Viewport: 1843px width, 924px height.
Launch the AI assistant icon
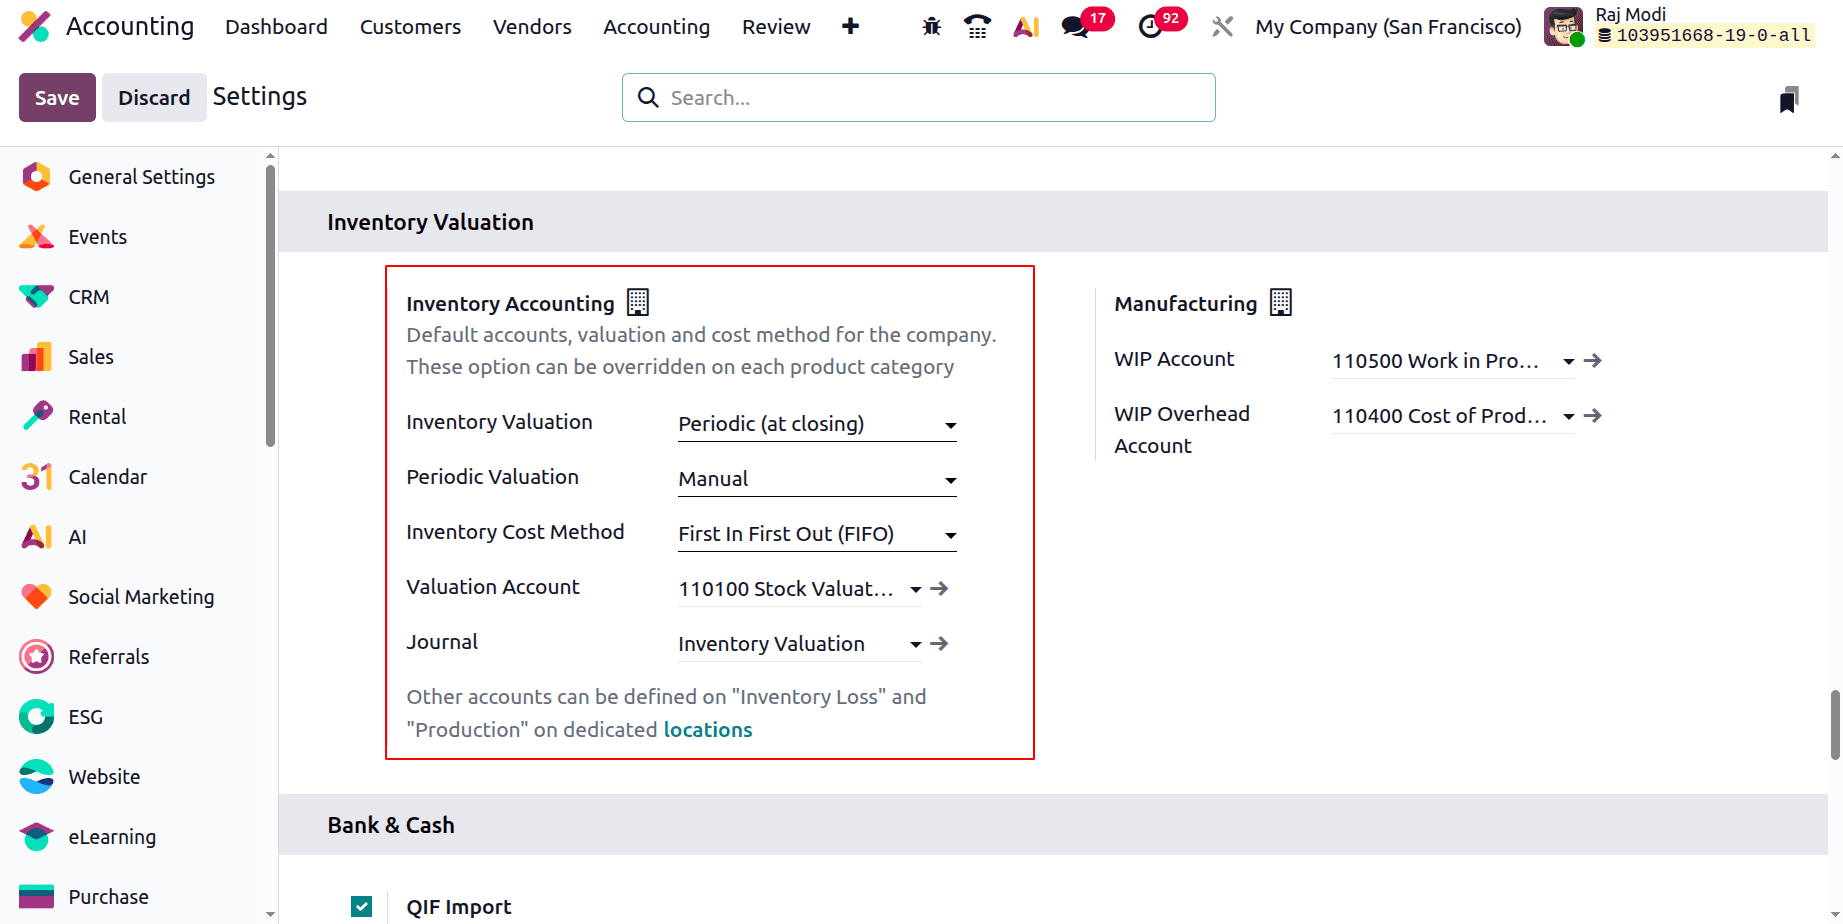point(1026,27)
